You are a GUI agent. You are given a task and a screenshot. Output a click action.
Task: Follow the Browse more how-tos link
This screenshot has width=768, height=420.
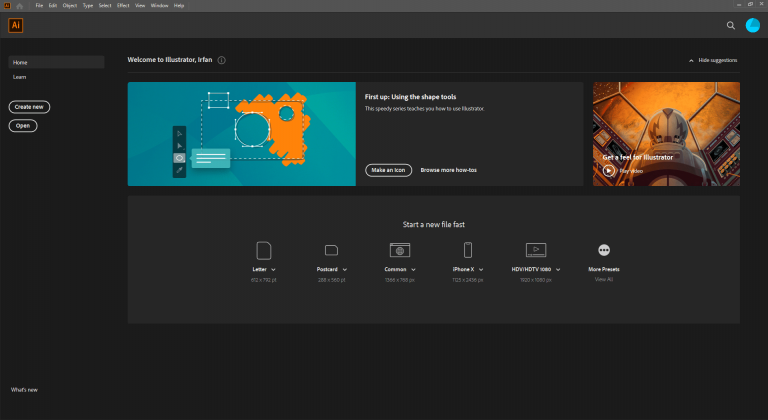click(449, 170)
